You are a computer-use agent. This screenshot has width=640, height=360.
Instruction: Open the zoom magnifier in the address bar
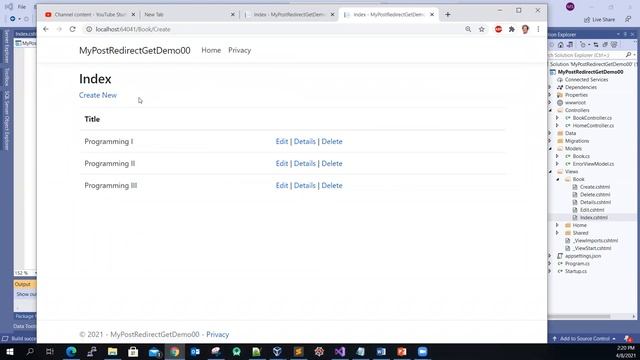pyautogui.click(x=468, y=29)
